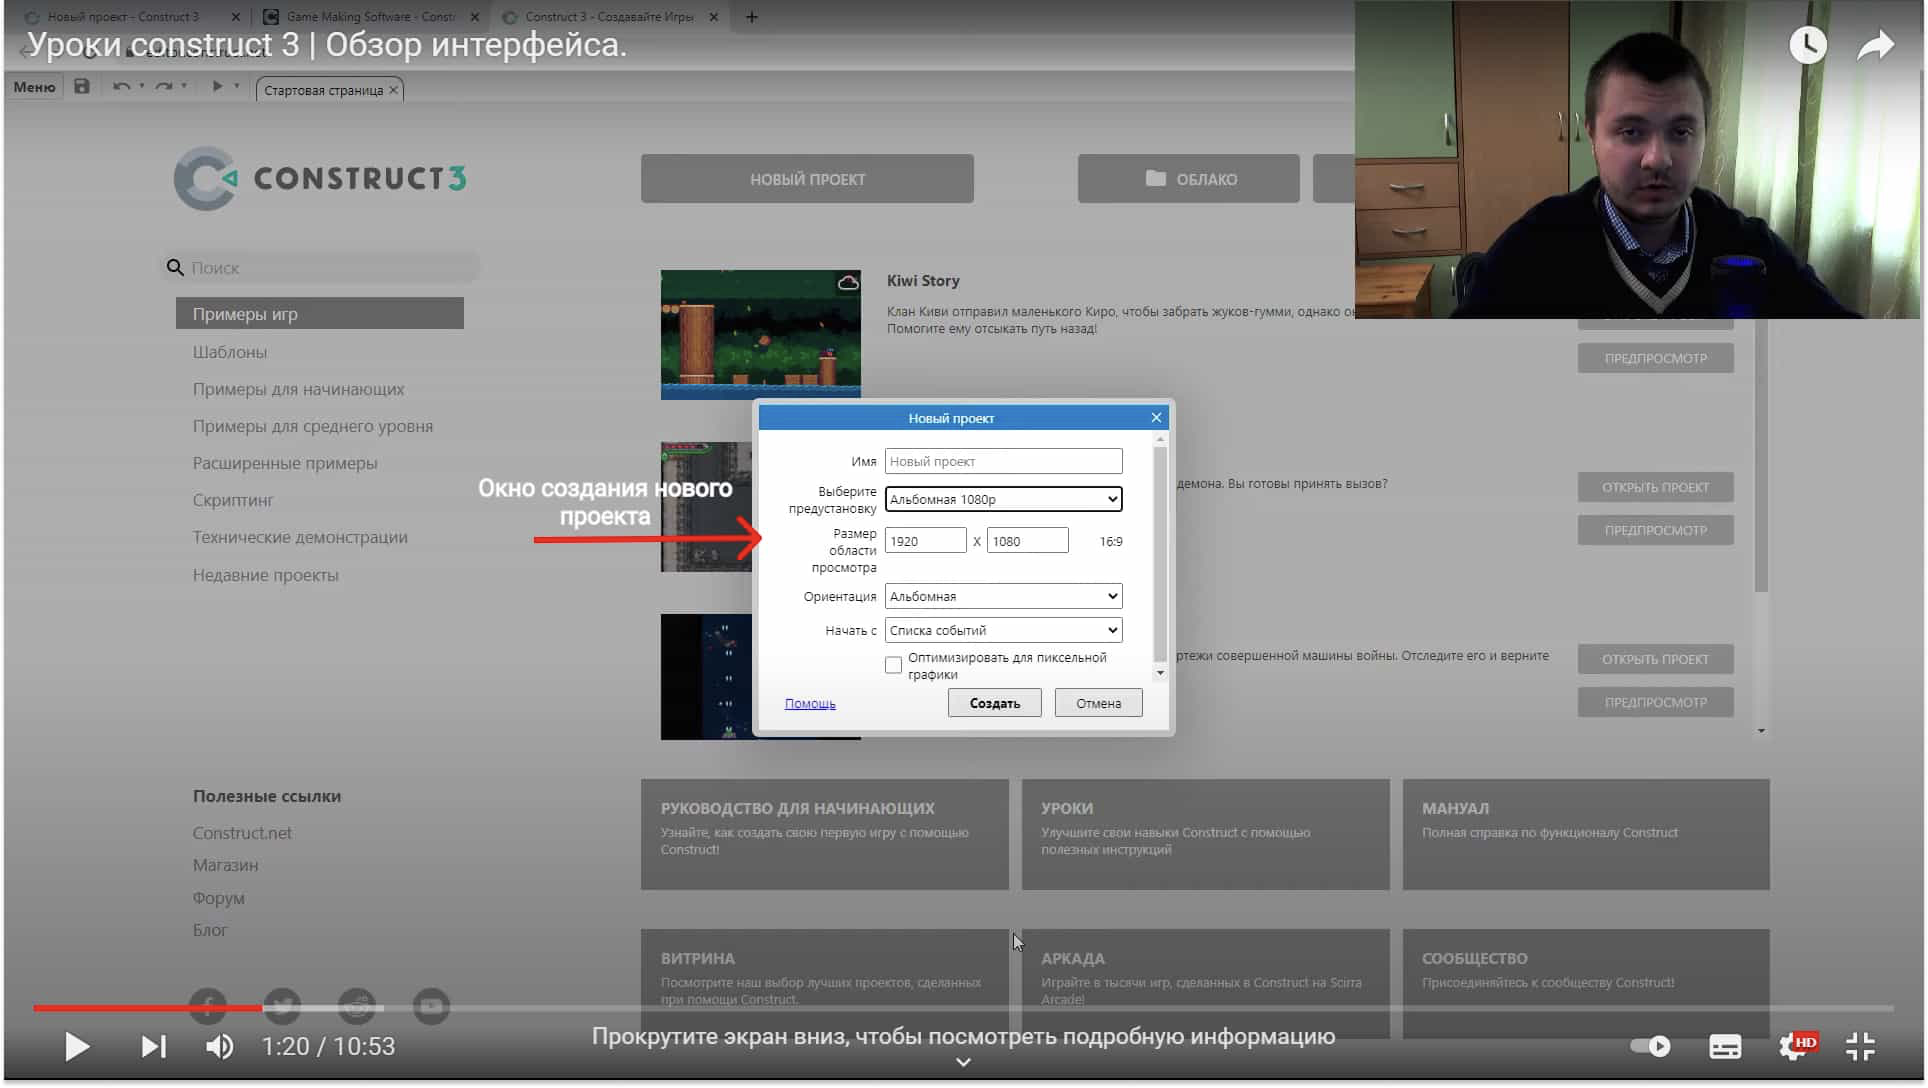Viewport: 1928px width, 1088px height.
Task: Open the РУКОВОДСТВО ДЛЯ НАЧИНАЮЩИХ card
Action: click(x=824, y=835)
